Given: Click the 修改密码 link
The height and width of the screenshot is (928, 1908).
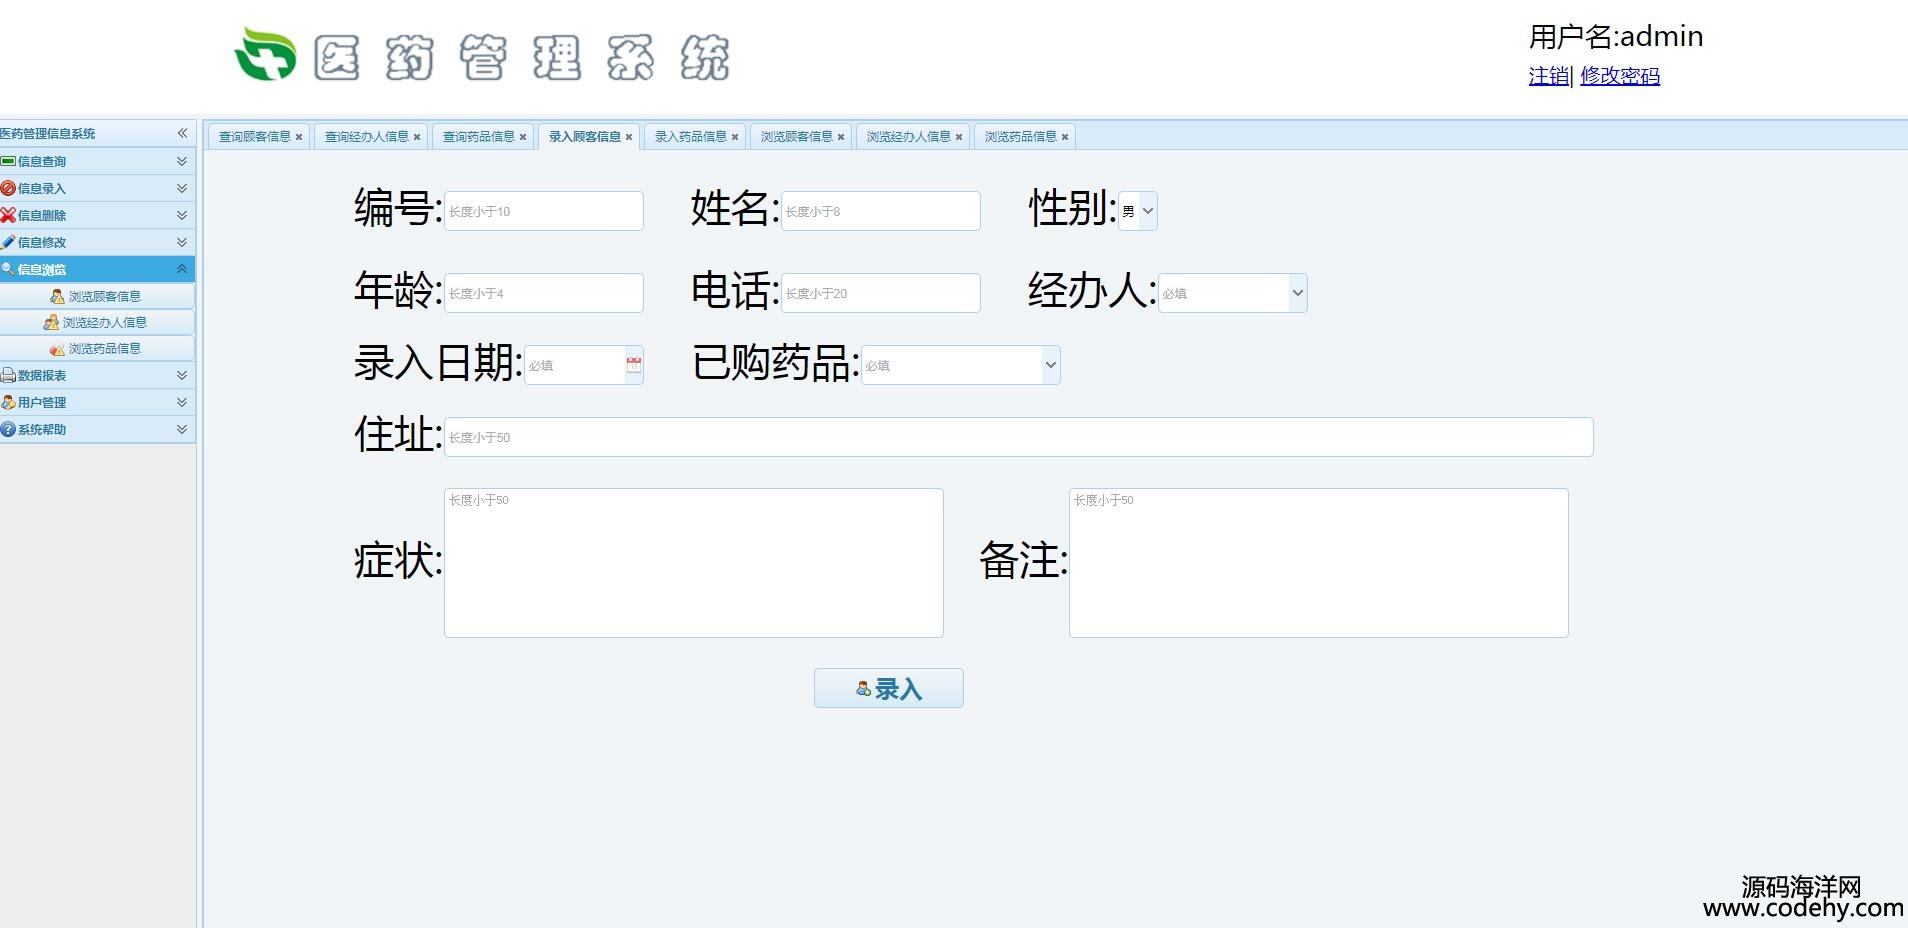Looking at the screenshot, I should [1619, 76].
